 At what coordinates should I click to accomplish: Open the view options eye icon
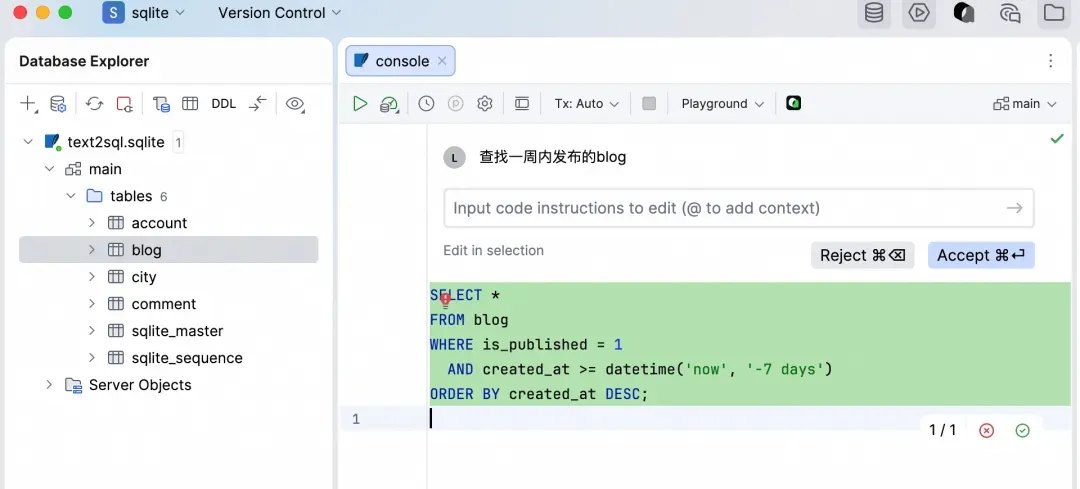click(295, 104)
